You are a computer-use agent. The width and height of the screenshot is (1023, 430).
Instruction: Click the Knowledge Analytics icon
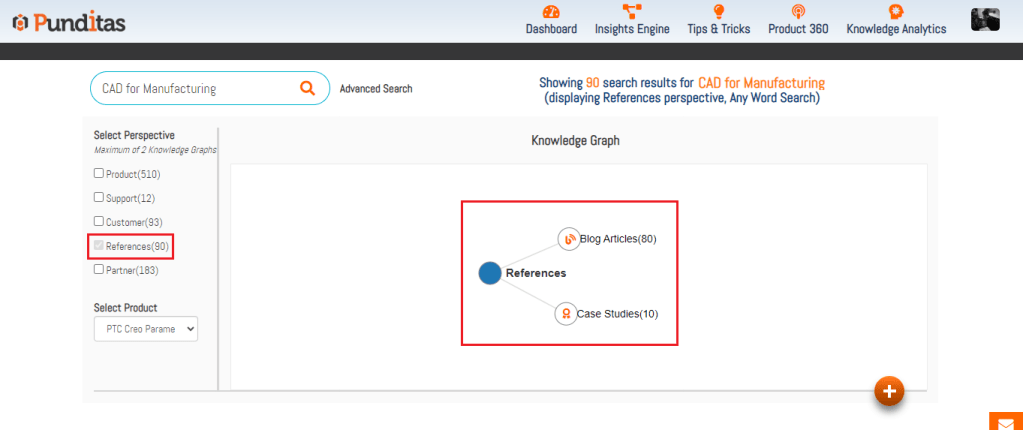(896, 12)
